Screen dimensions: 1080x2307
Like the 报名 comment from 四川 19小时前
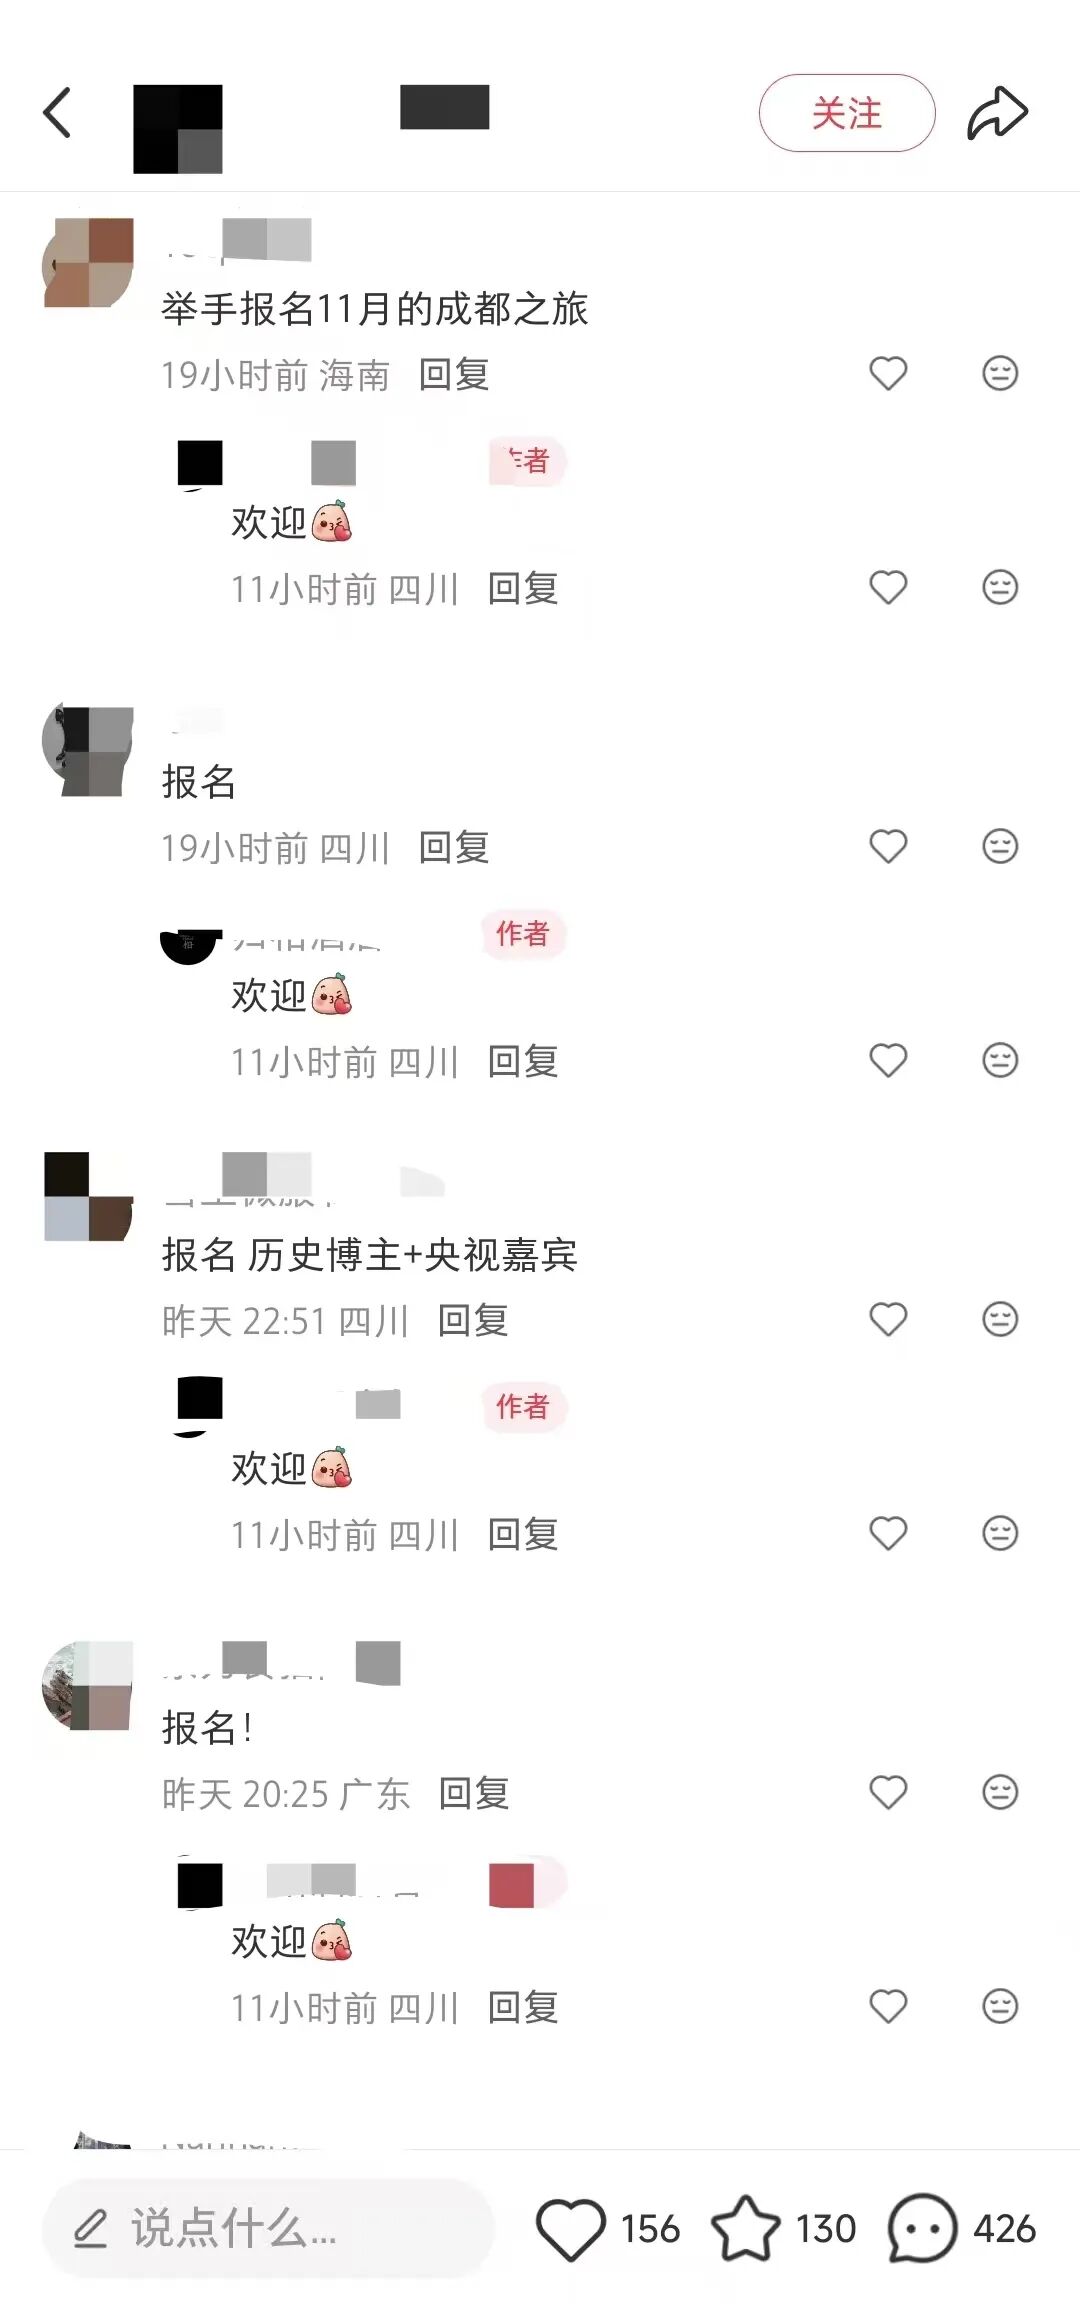[x=888, y=847]
